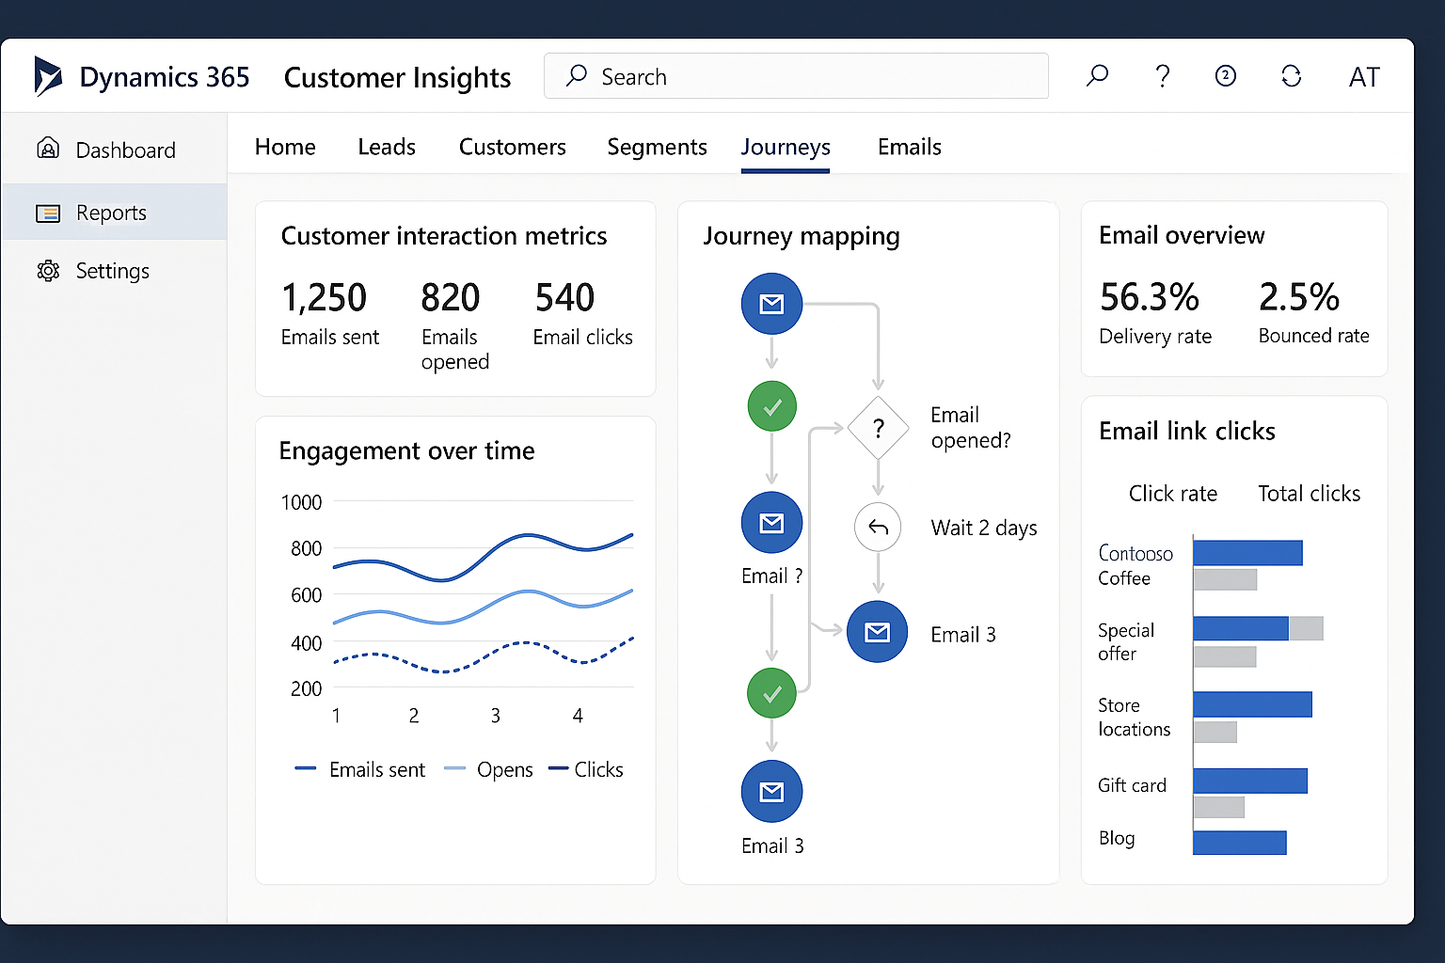
Task: Select Reports in the left sidebar
Action: [x=110, y=212]
